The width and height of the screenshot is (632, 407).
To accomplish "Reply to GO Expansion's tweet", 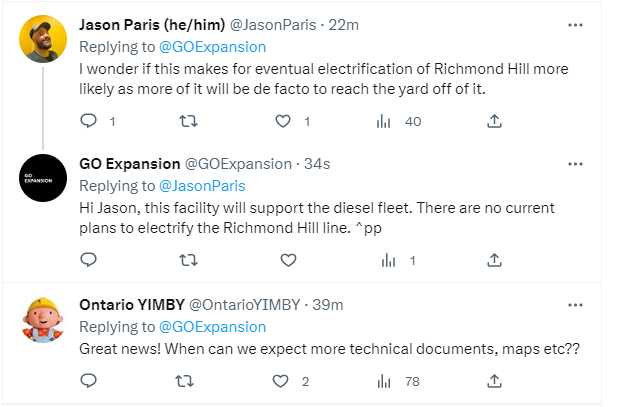I will pos(88,260).
